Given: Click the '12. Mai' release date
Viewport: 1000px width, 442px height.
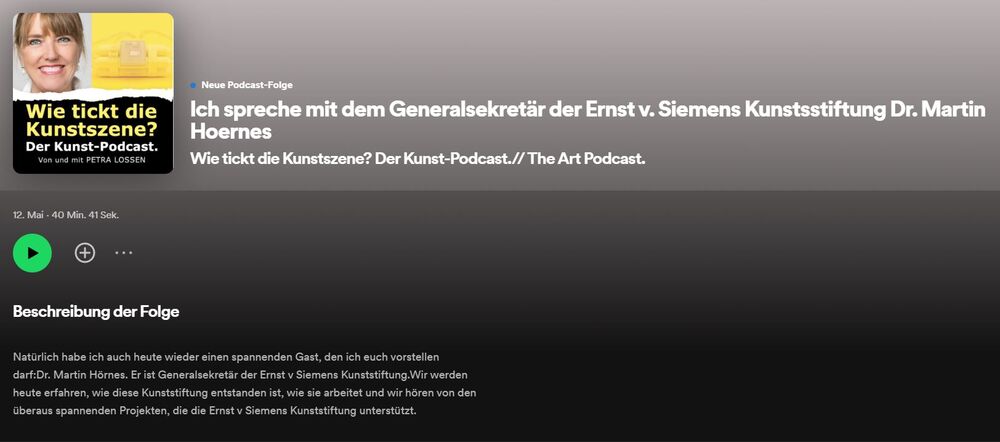Looking at the screenshot, I should (x=27, y=215).
